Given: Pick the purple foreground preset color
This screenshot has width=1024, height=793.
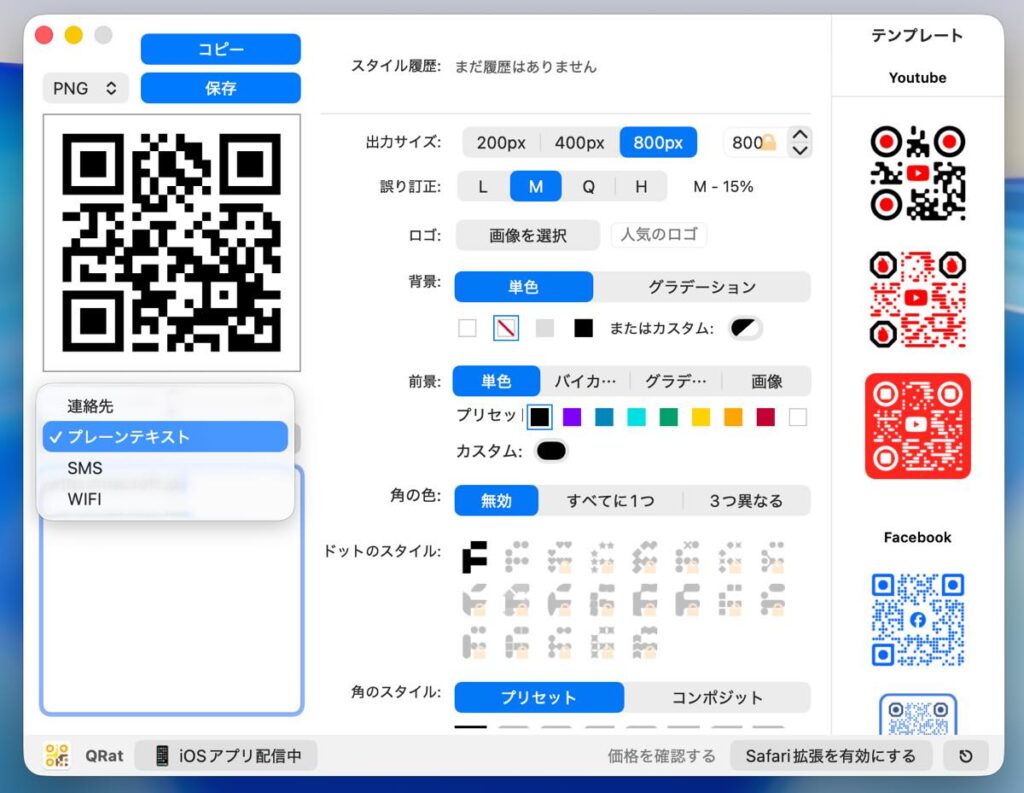Looking at the screenshot, I should [x=572, y=417].
